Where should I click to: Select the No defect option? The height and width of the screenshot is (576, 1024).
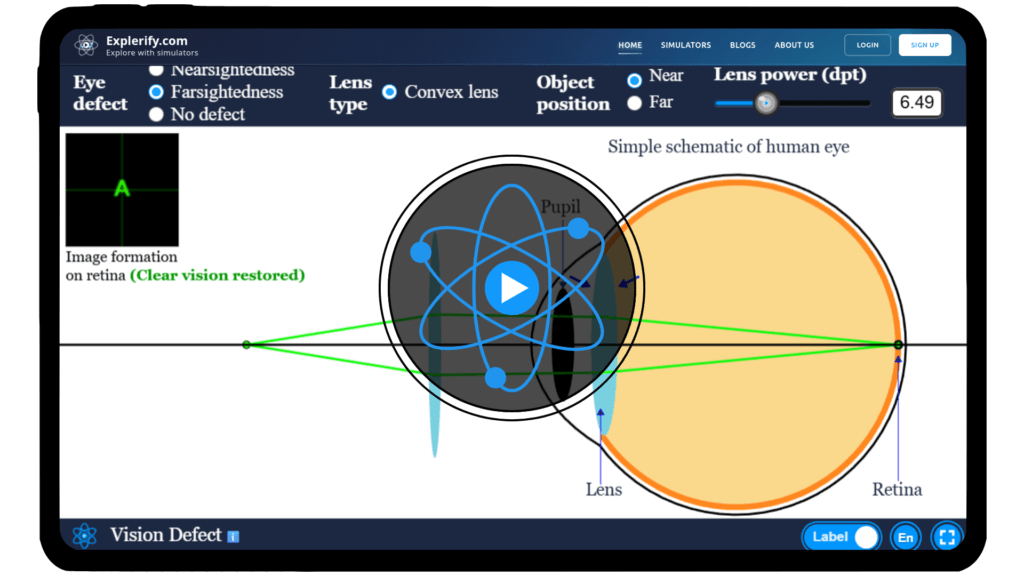(x=157, y=114)
